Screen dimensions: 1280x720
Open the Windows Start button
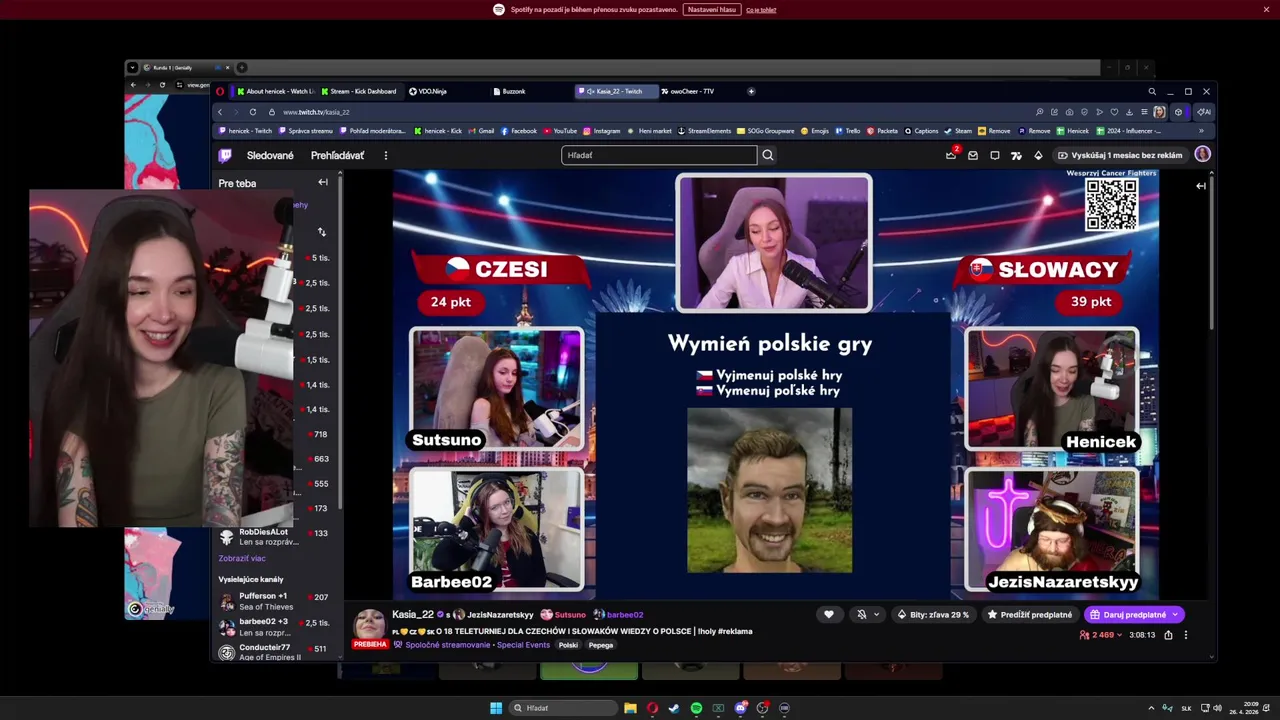[x=496, y=708]
